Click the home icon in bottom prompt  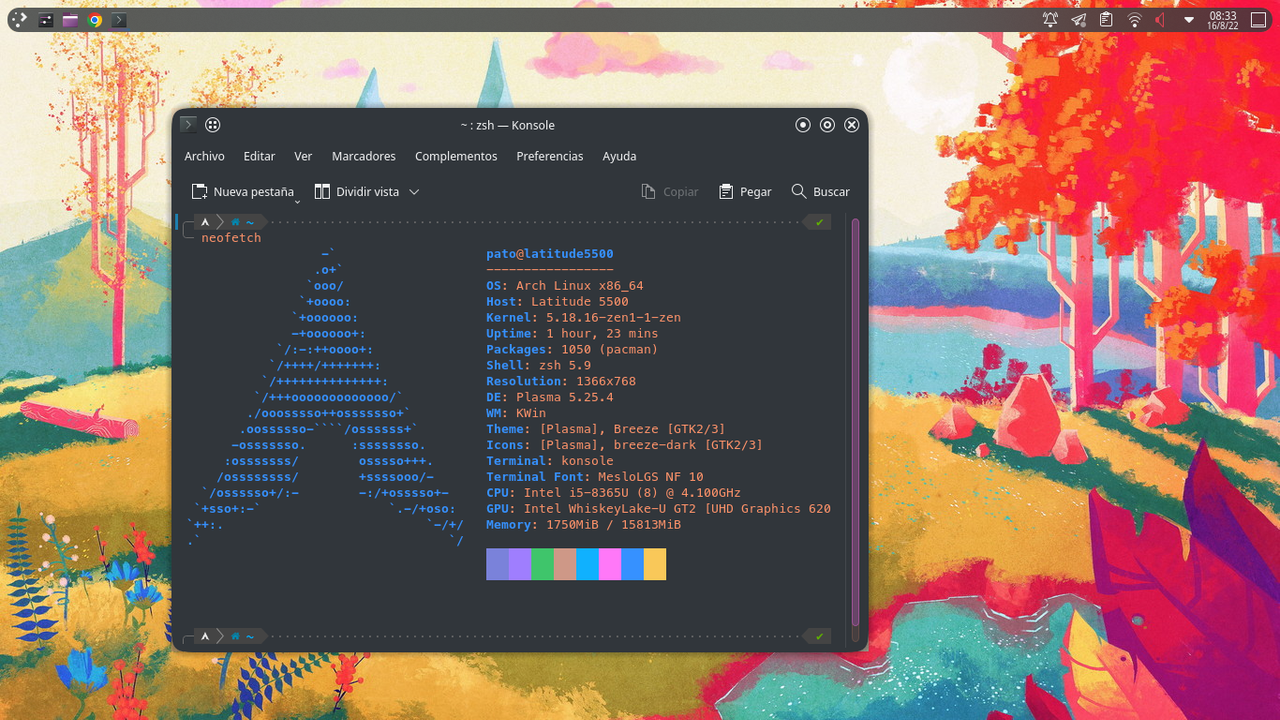click(x=236, y=636)
